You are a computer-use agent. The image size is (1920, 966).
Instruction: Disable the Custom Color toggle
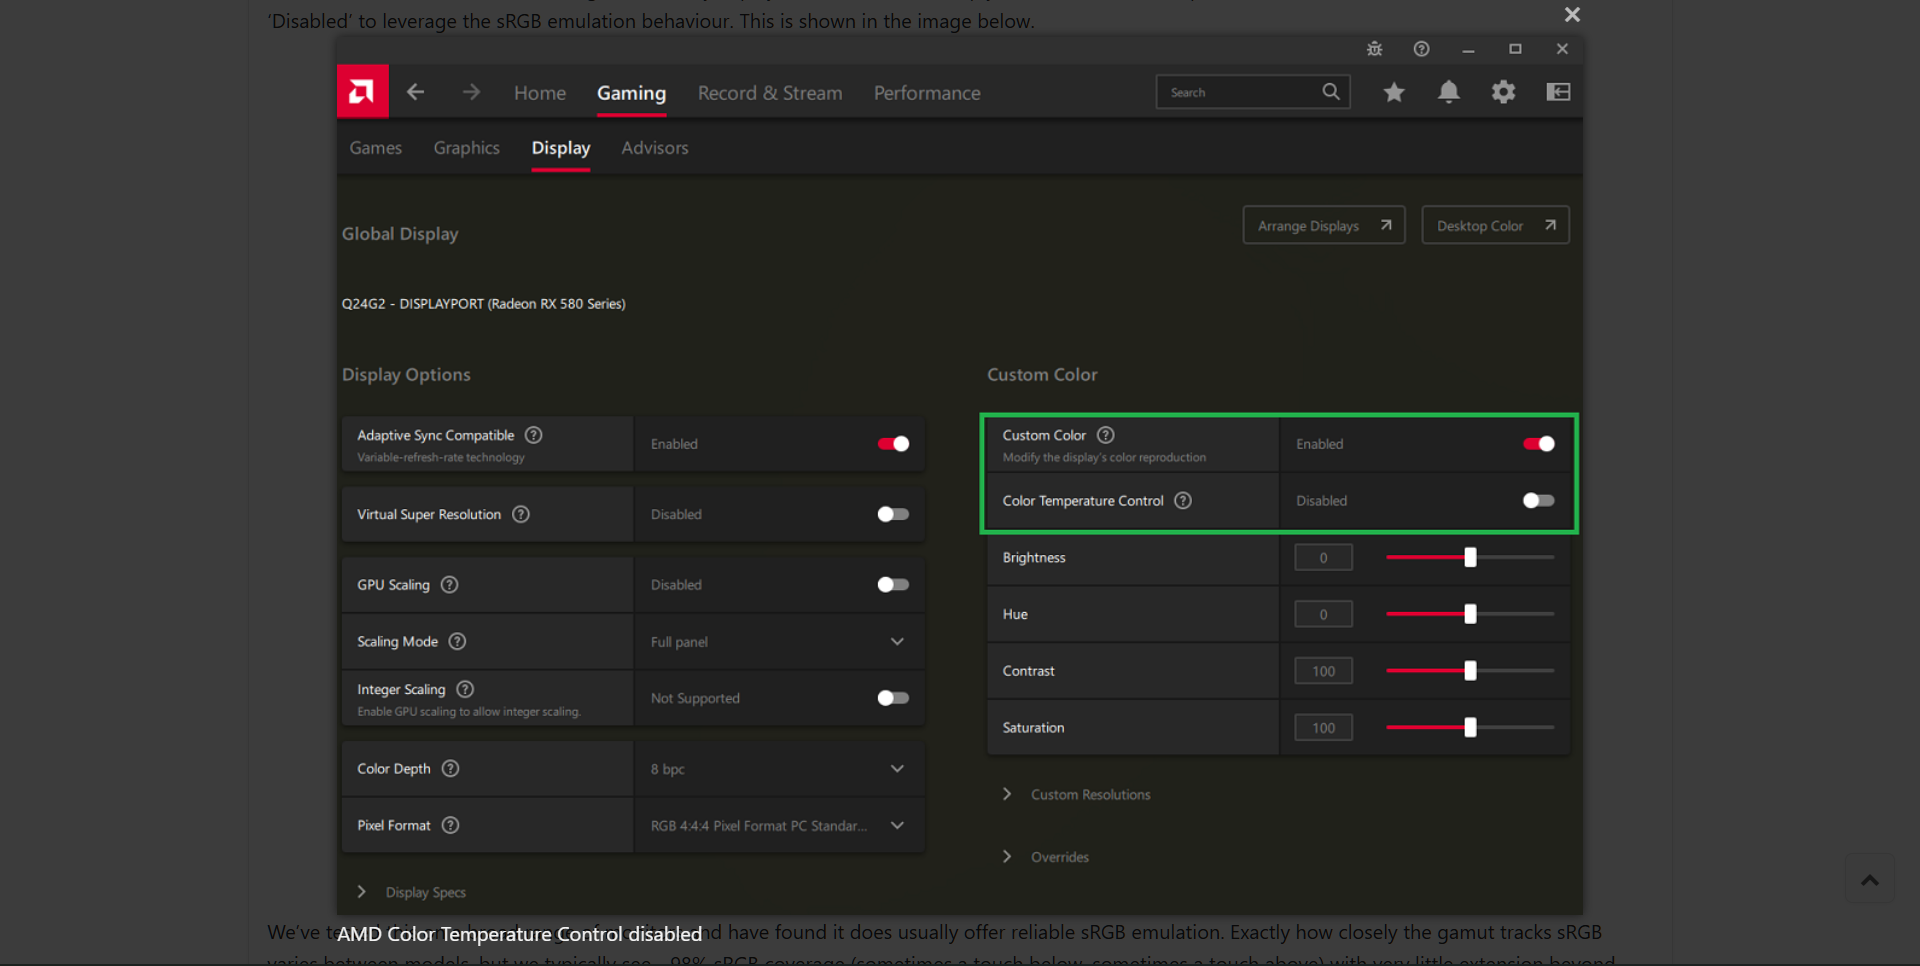click(x=1537, y=444)
